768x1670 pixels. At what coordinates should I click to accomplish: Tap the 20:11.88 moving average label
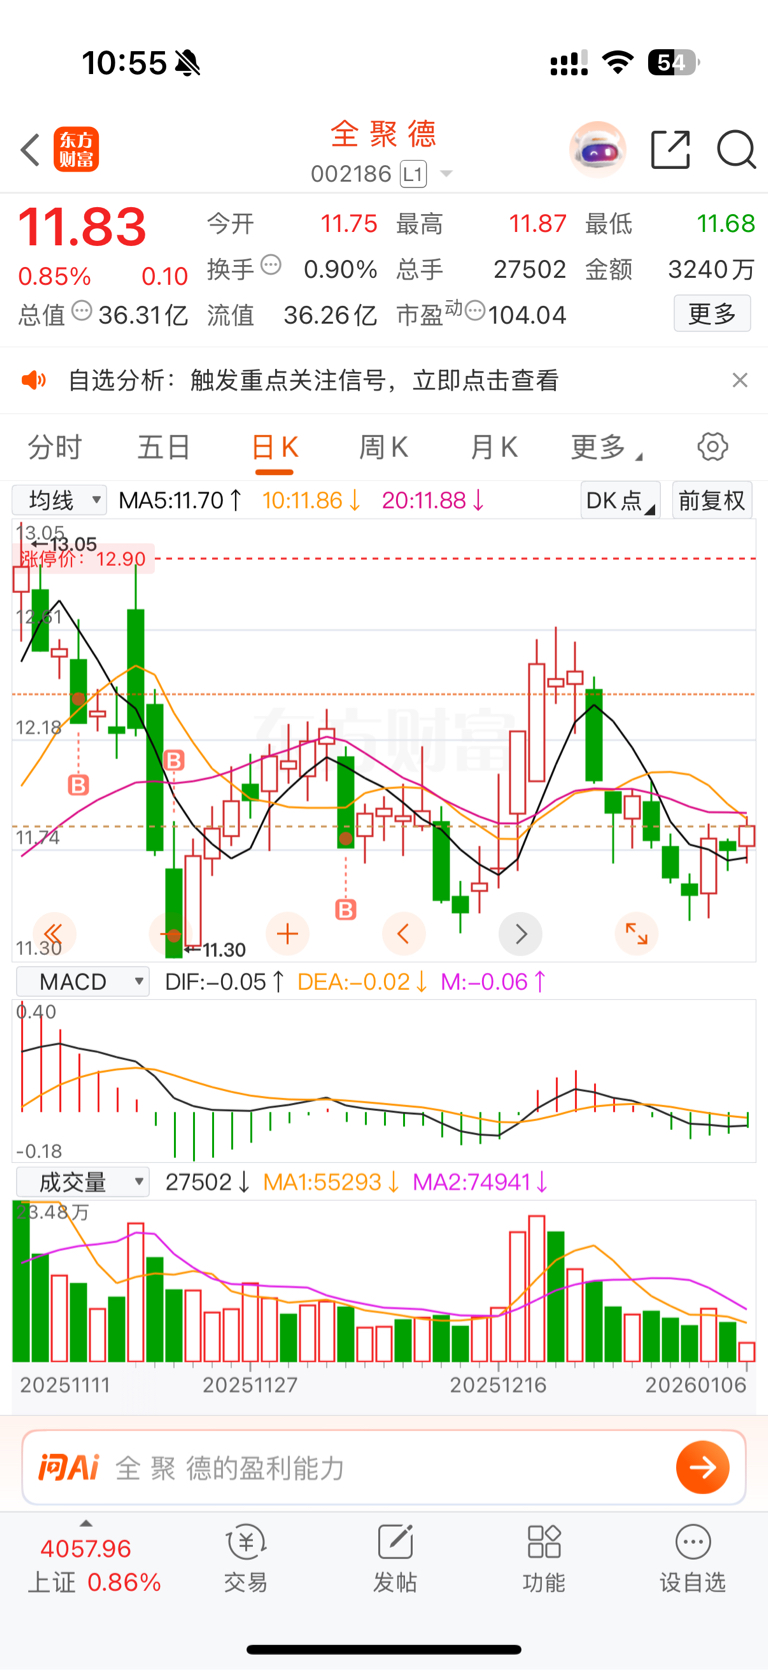point(434,500)
